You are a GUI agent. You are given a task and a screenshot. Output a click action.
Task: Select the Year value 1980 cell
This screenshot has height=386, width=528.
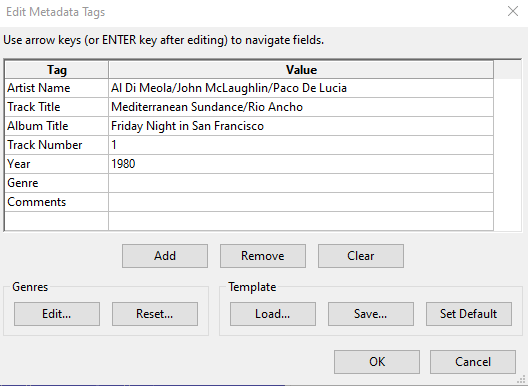(x=301, y=164)
